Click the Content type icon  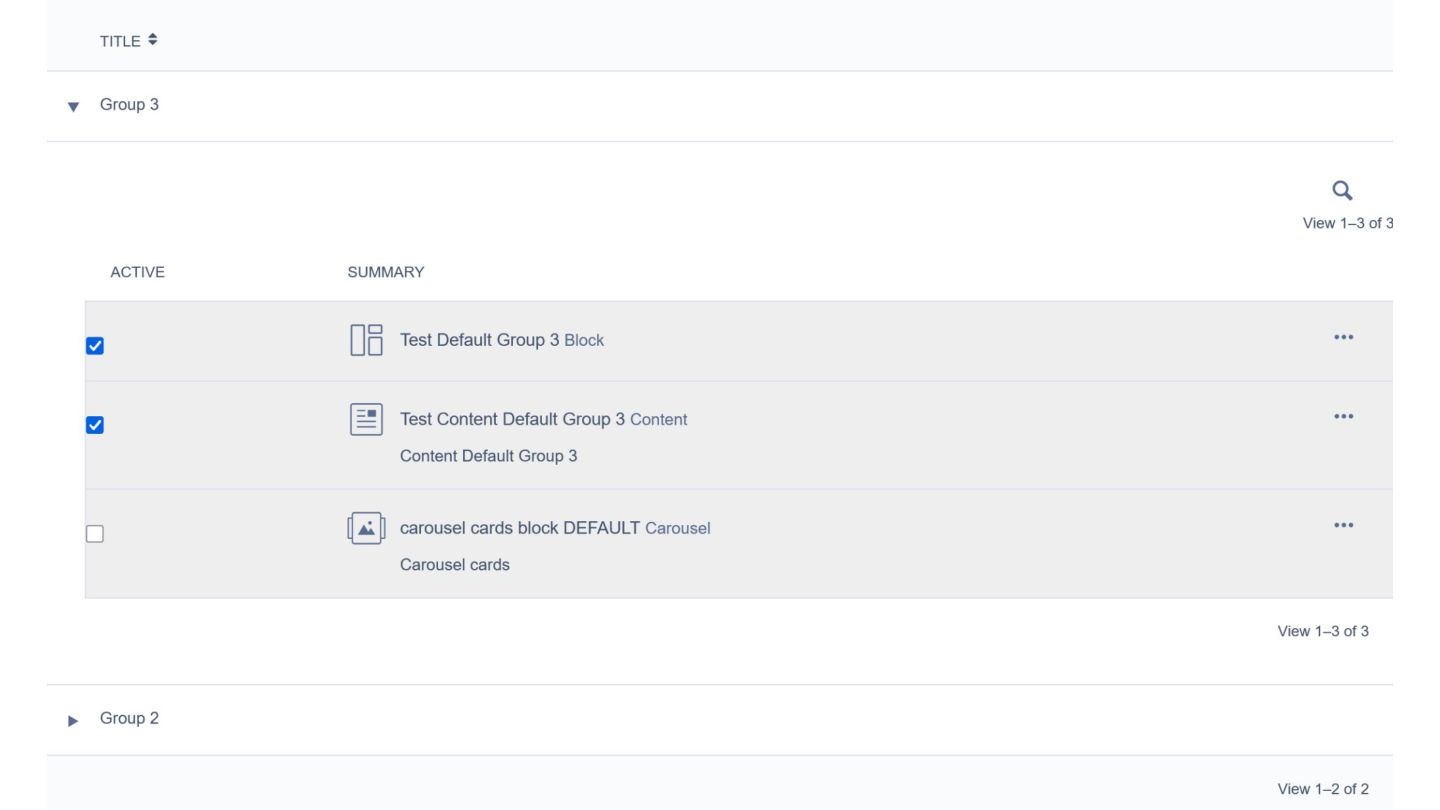pyautogui.click(x=366, y=419)
